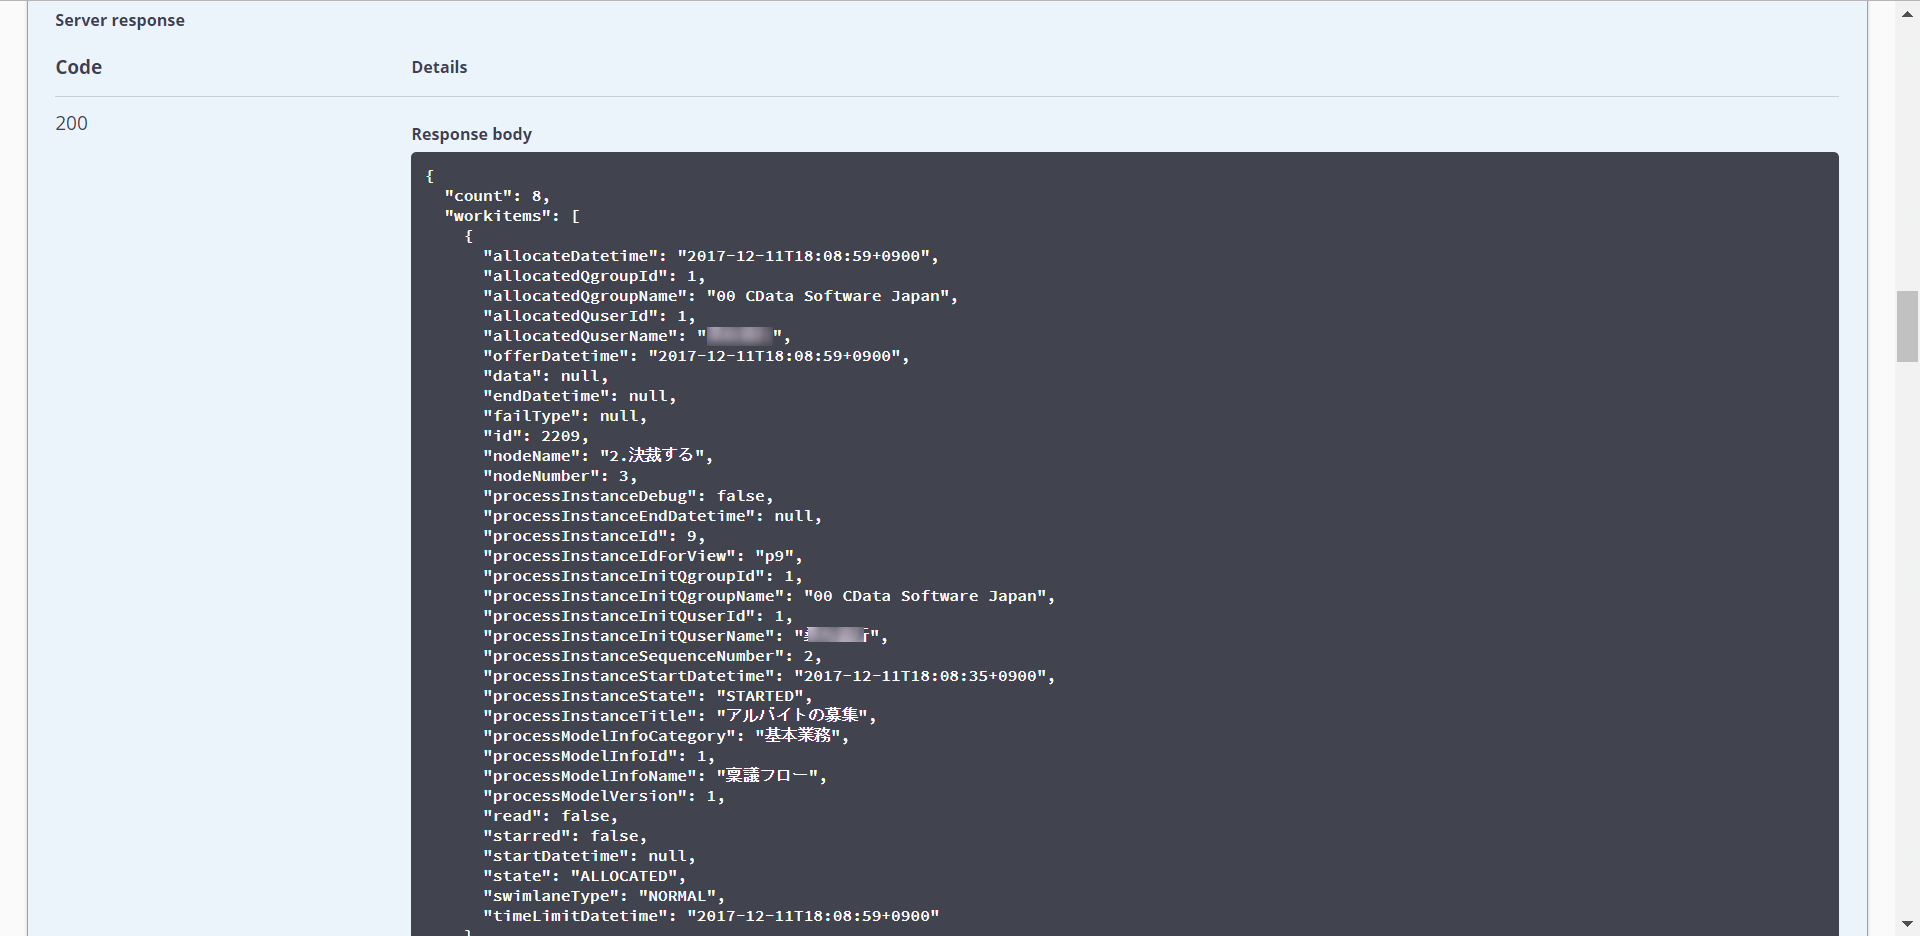Click the "Code" column header
Viewport: 1920px width, 936px height.
point(79,67)
